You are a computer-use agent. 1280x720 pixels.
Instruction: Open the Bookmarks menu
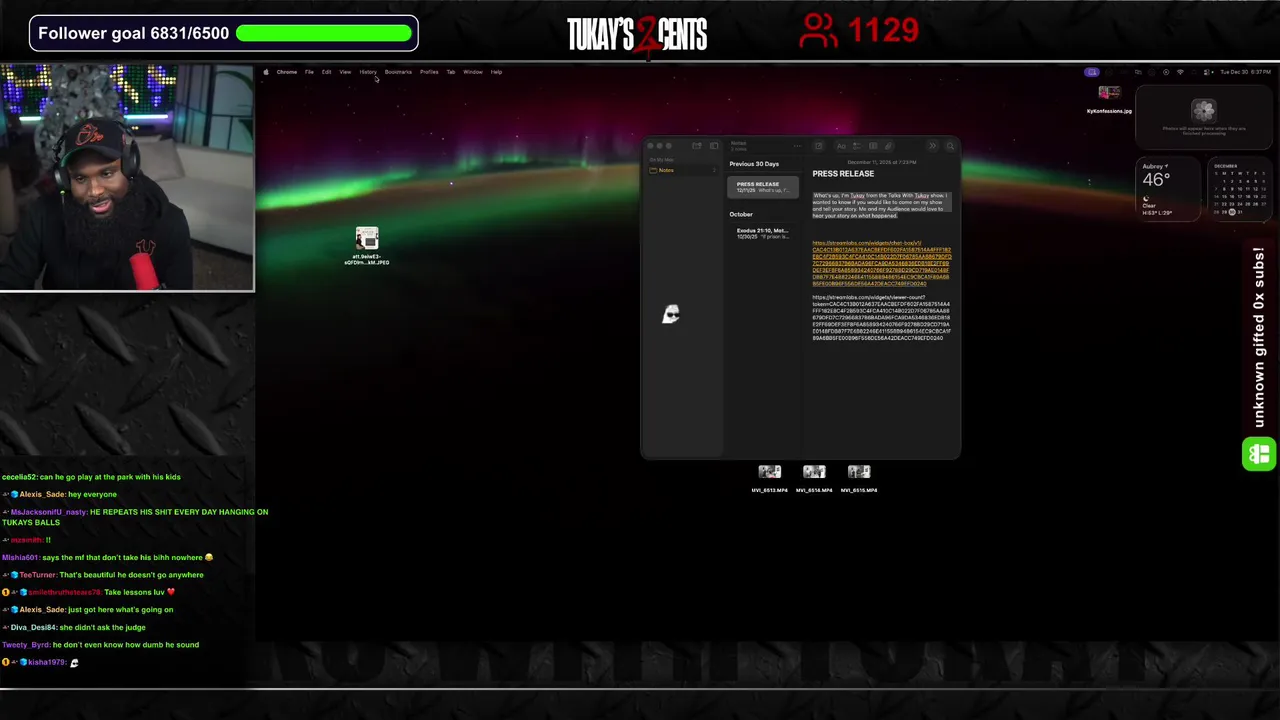(398, 72)
